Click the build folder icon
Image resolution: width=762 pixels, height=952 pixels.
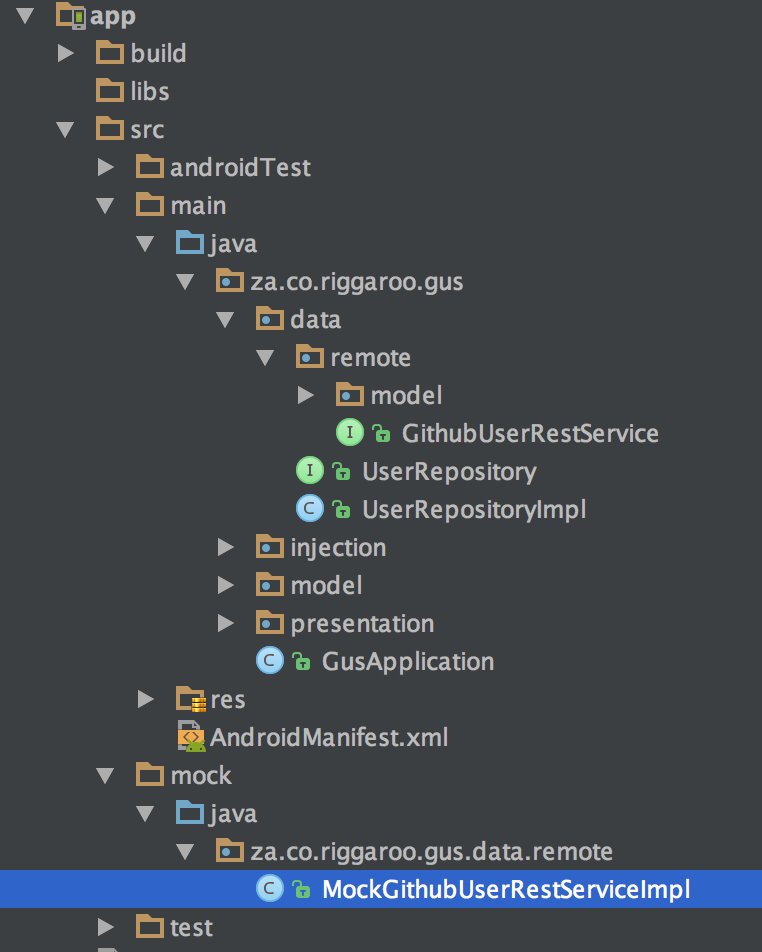[x=110, y=53]
